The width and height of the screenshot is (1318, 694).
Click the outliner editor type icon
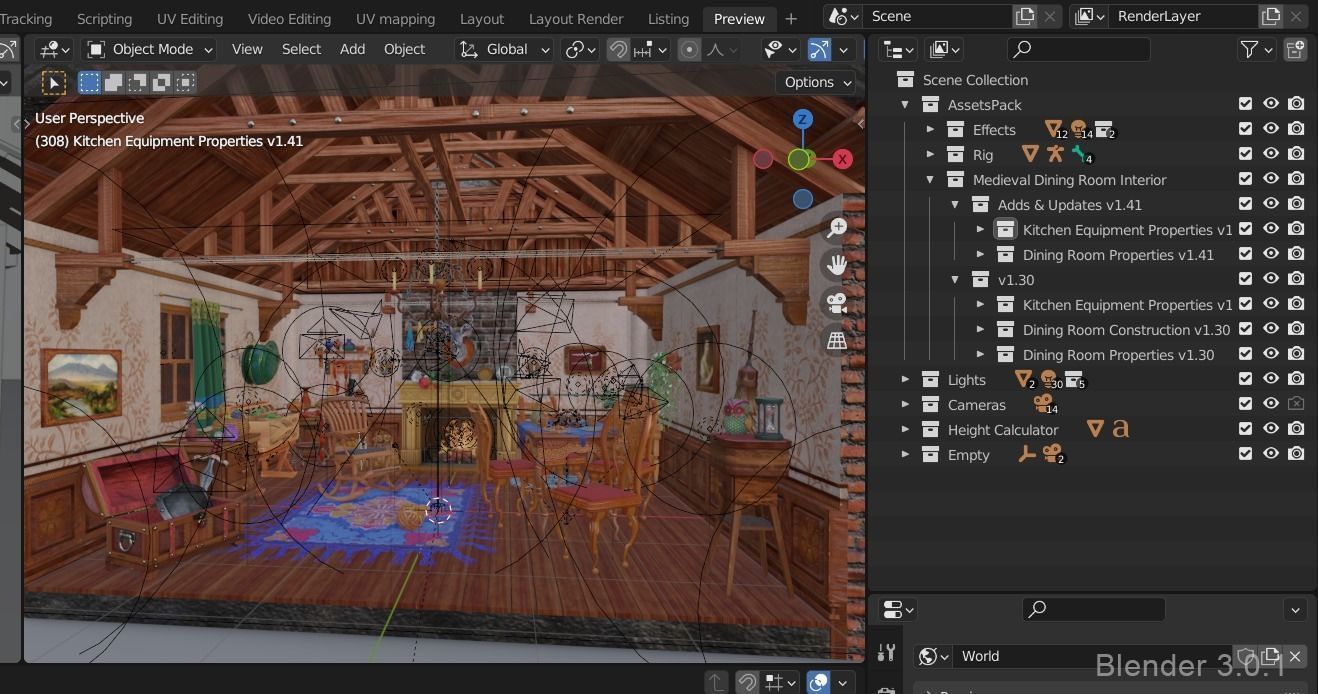[x=899, y=49]
